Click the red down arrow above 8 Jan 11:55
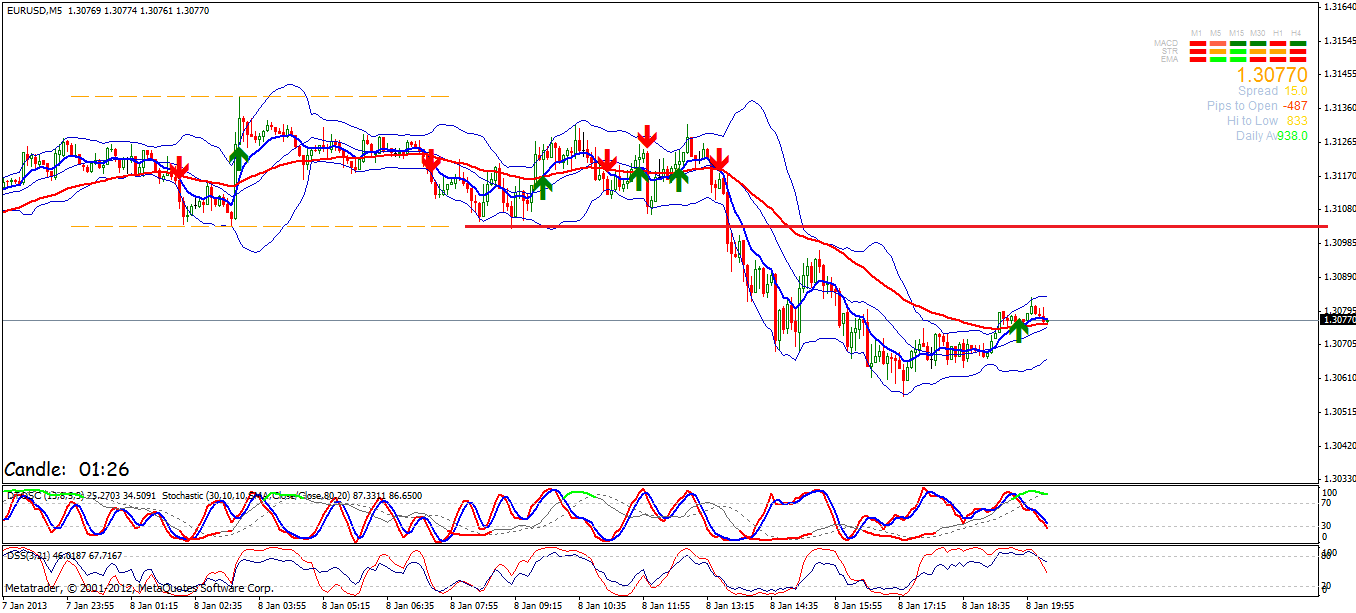This screenshot has width=1356, height=613. 646,135
